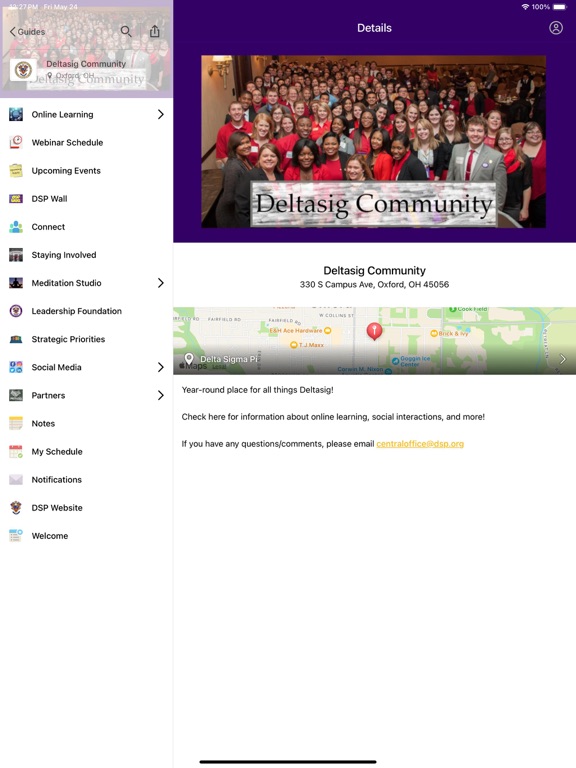Open Notifications label
The image size is (576, 768).
click(x=56, y=480)
